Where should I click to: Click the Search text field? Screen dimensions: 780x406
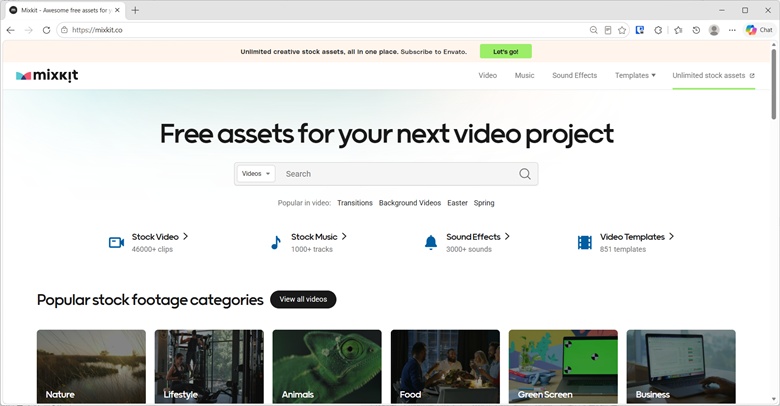pyautogui.click(x=398, y=174)
